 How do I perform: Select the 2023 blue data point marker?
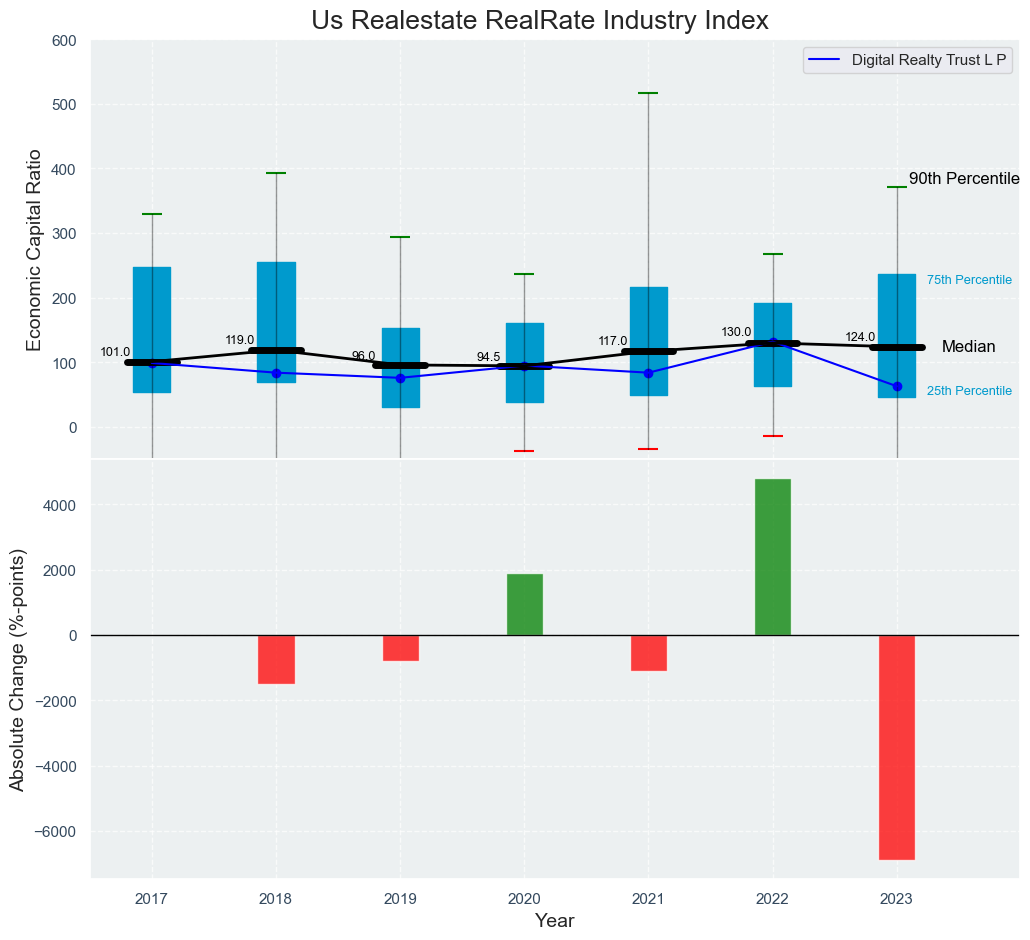[897, 386]
